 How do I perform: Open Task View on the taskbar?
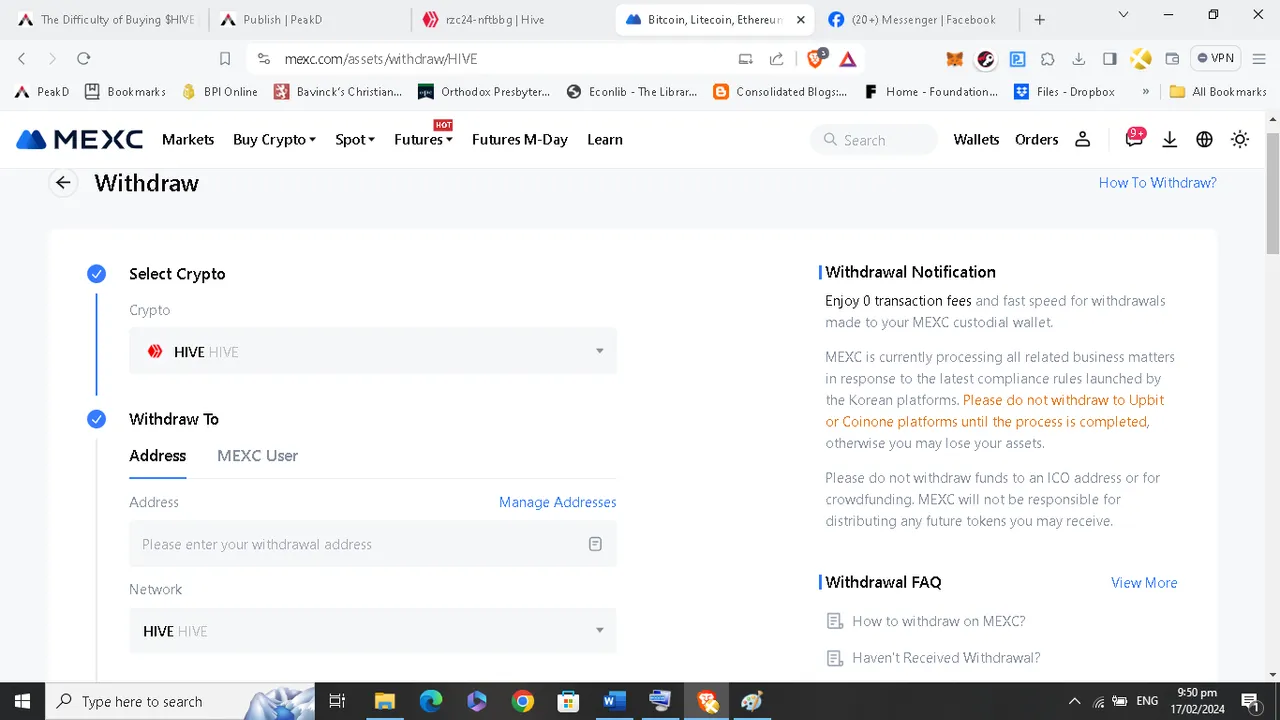(337, 701)
